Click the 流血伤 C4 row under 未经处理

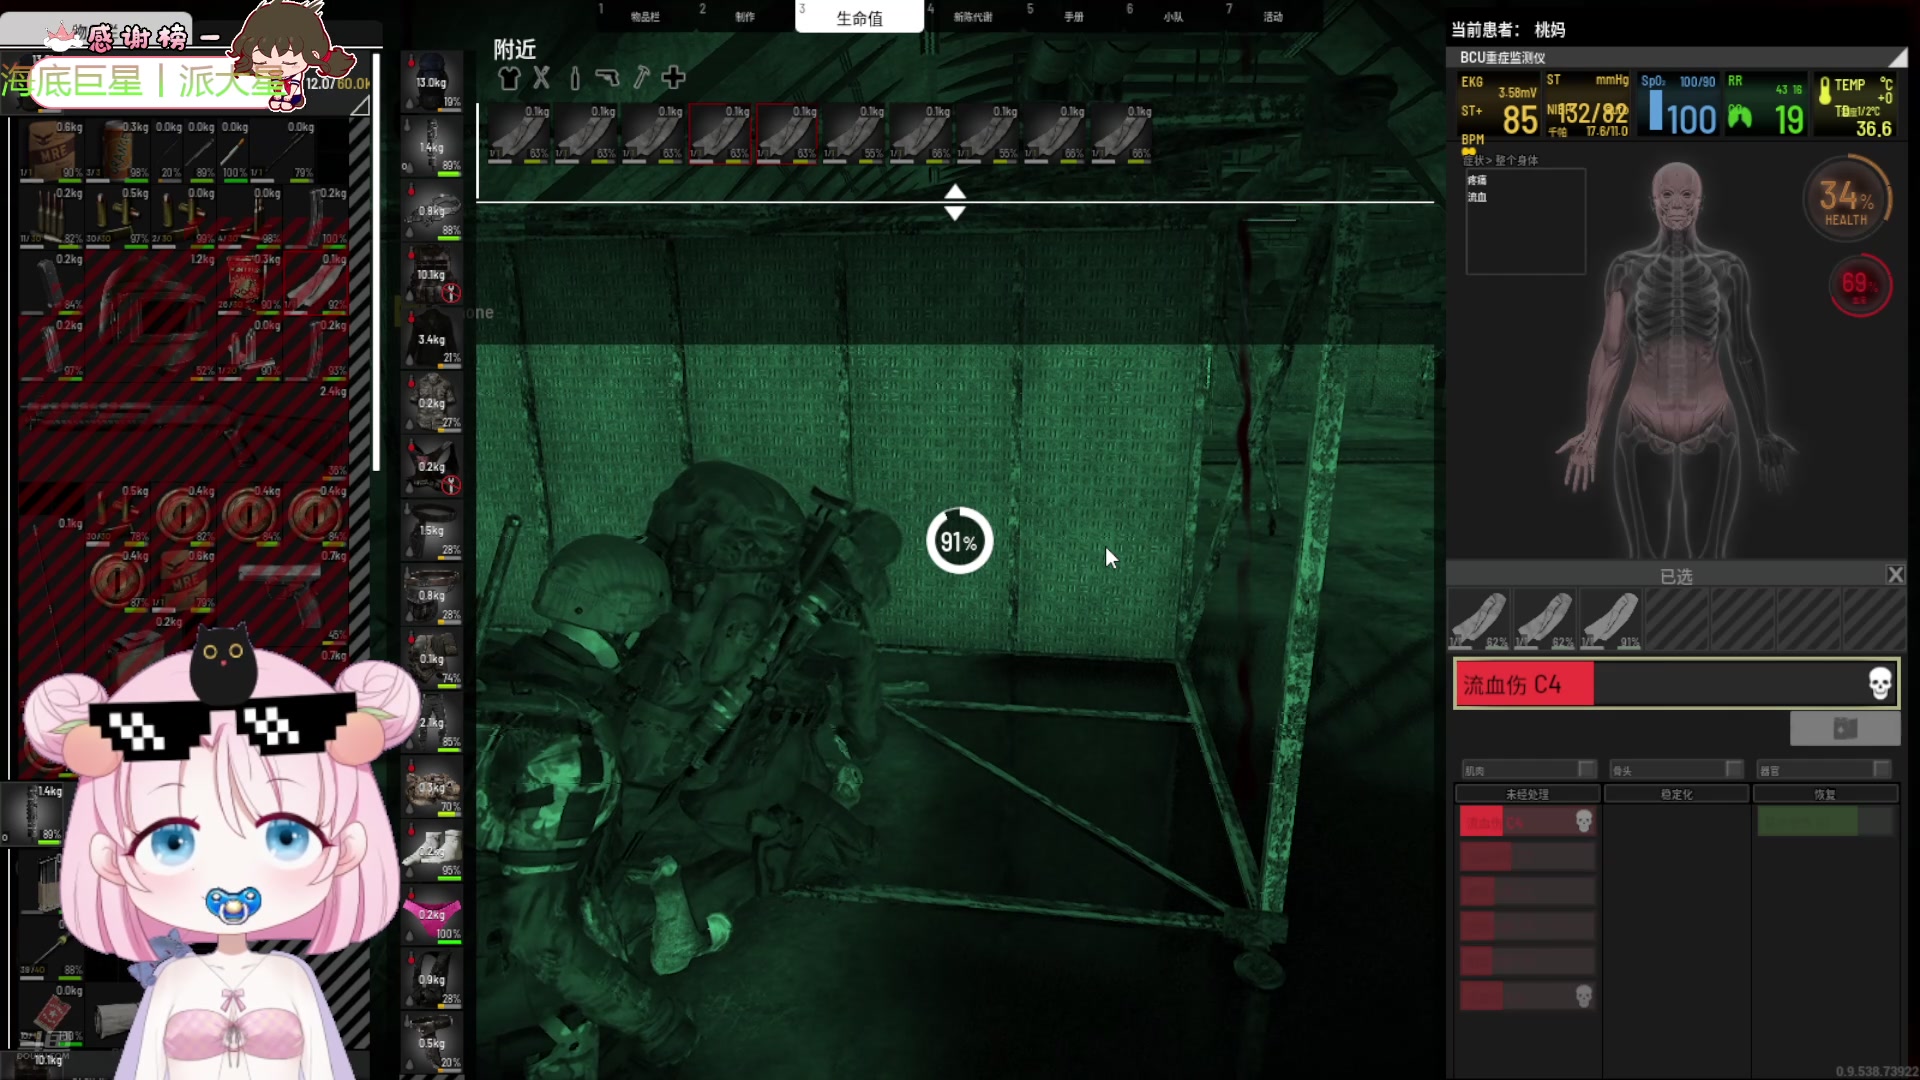pos(1527,822)
